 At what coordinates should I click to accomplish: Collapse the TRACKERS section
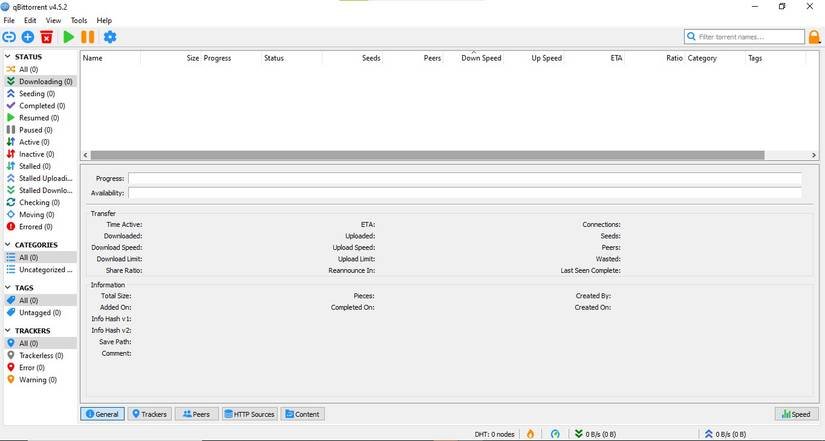(x=7, y=331)
